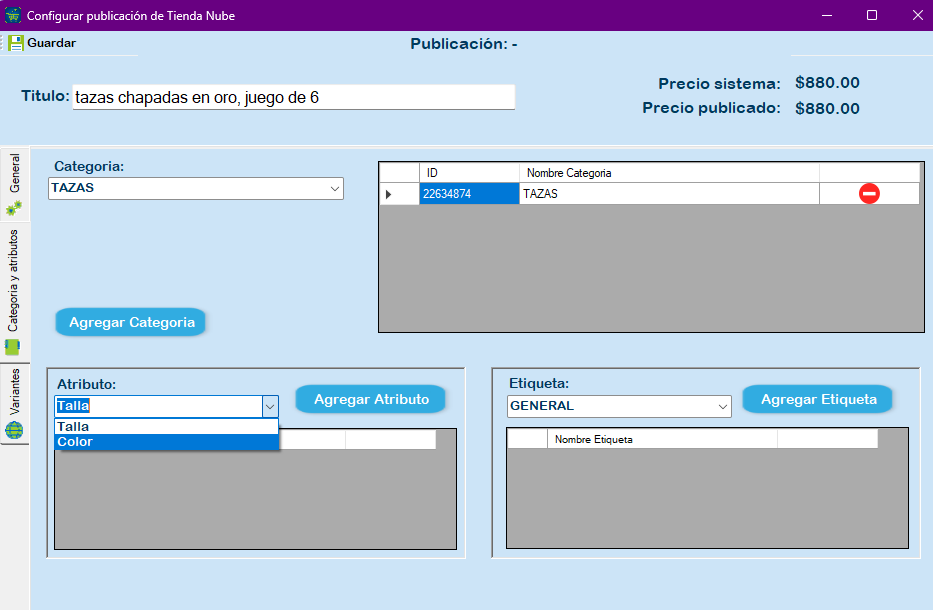This screenshot has width=933, height=610.
Task: Switch to the General tab
Action: [x=14, y=174]
